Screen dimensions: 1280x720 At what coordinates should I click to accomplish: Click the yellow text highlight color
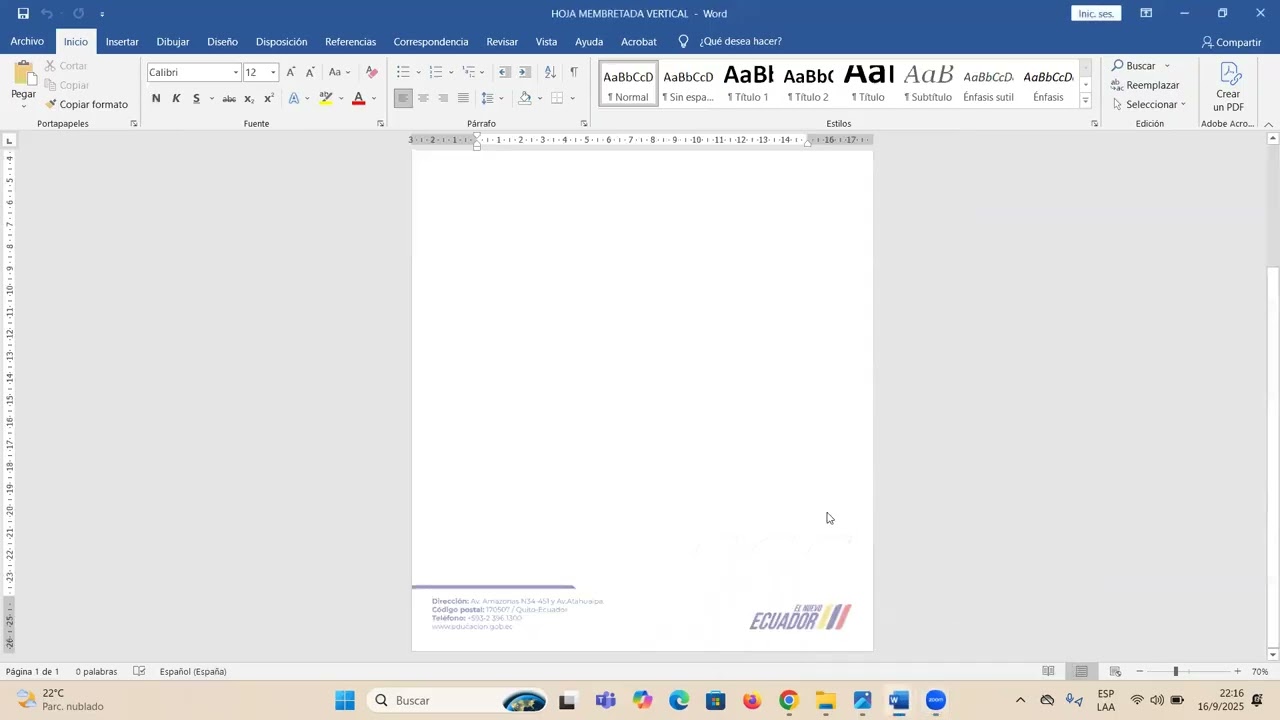click(325, 98)
